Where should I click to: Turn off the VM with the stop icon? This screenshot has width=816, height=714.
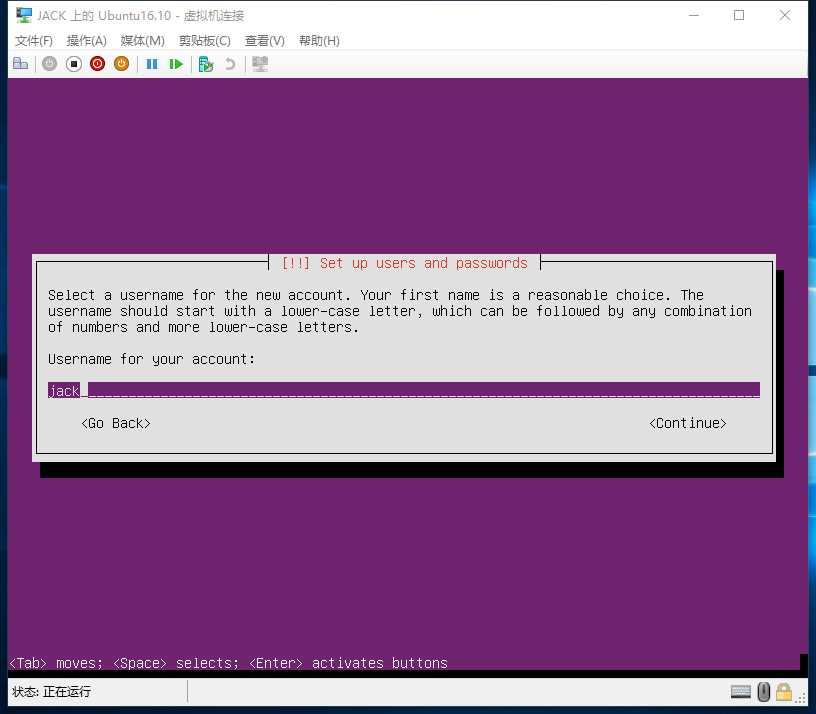[x=73, y=64]
